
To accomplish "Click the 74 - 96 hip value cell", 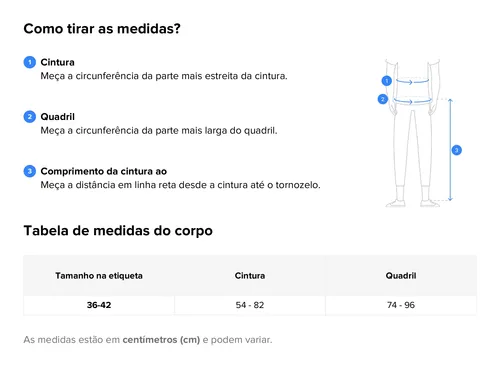I will pyautogui.click(x=401, y=305).
